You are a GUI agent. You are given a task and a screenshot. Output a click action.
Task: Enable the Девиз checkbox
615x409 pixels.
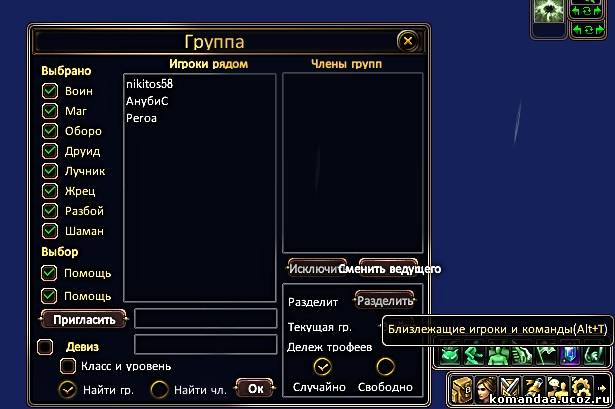[x=45, y=347]
